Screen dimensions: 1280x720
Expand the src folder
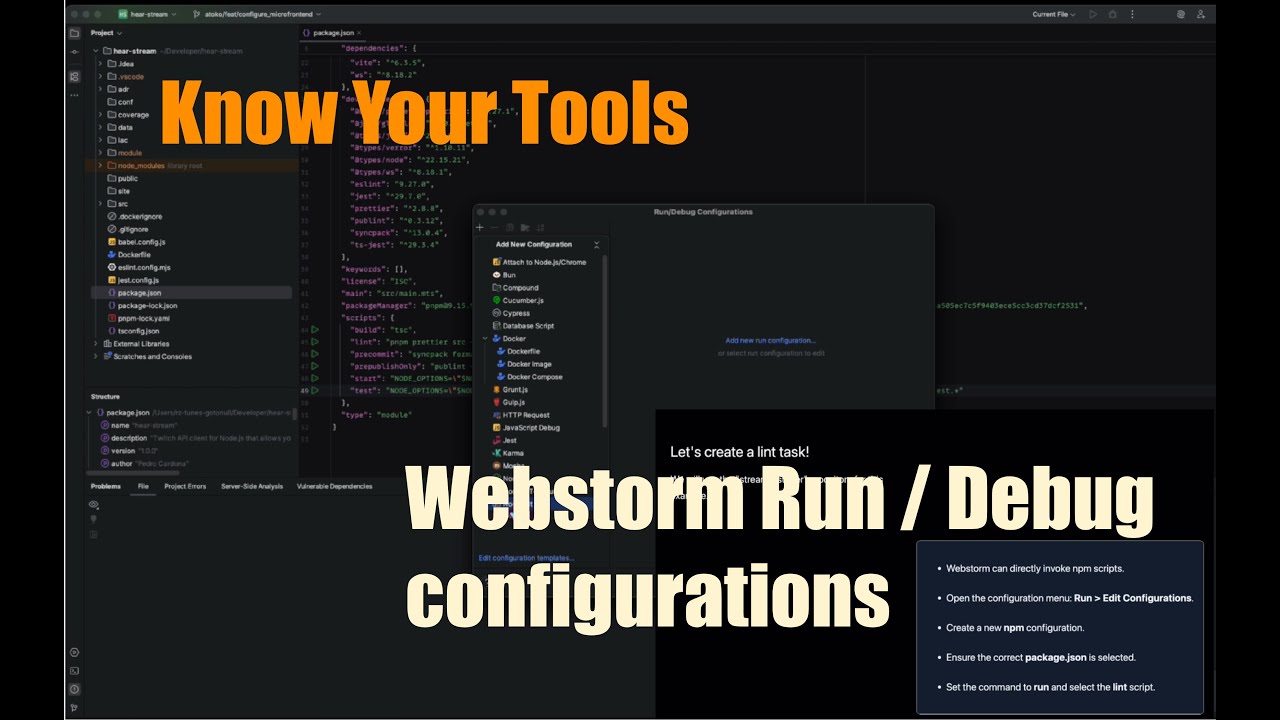click(x=100, y=203)
